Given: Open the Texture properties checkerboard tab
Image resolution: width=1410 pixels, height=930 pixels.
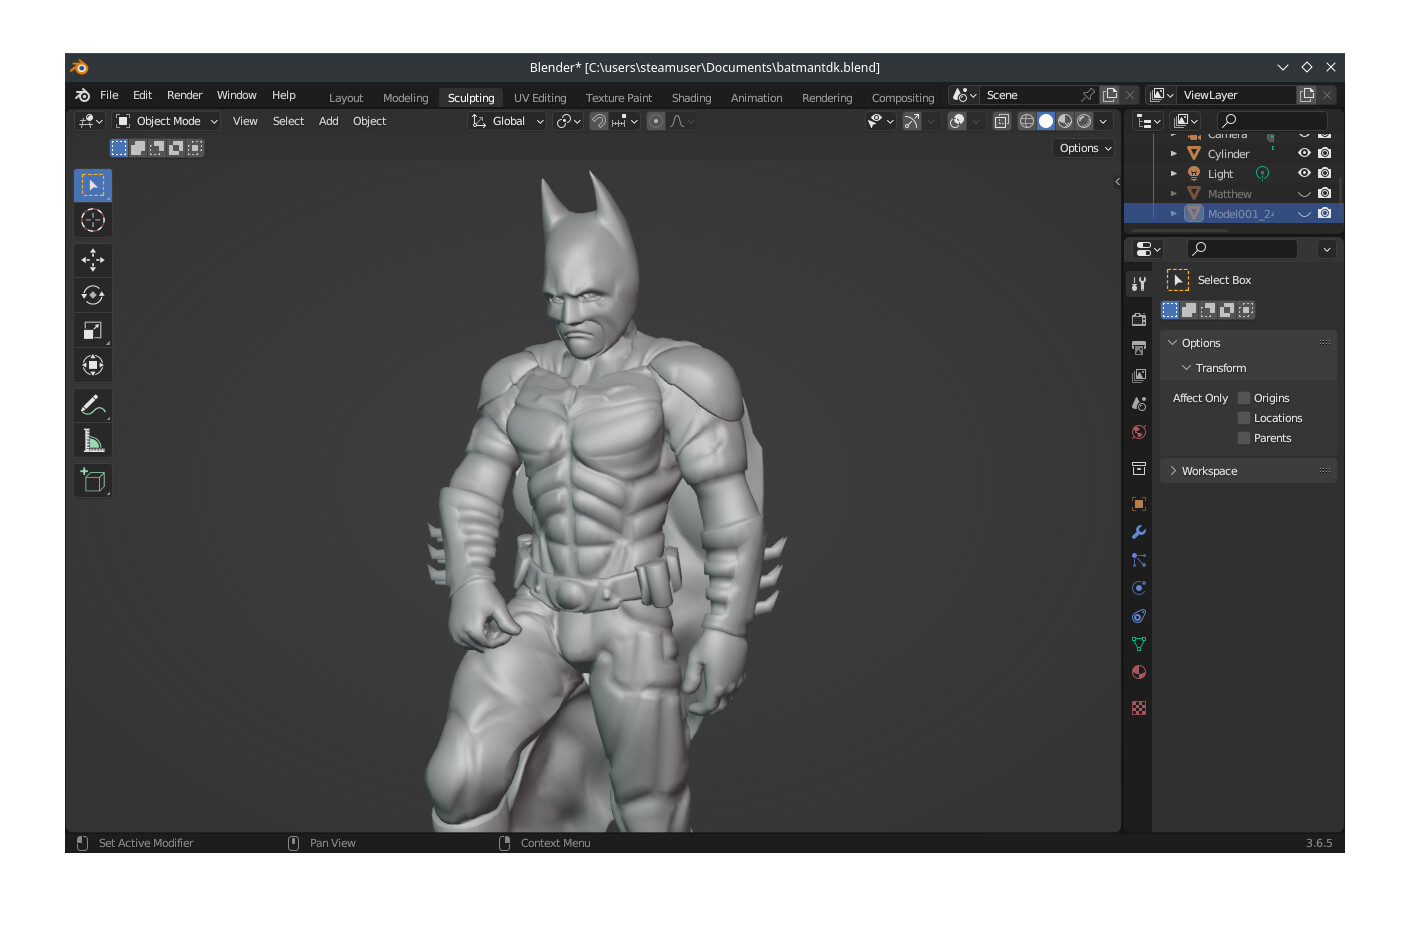Looking at the screenshot, I should click(x=1138, y=708).
